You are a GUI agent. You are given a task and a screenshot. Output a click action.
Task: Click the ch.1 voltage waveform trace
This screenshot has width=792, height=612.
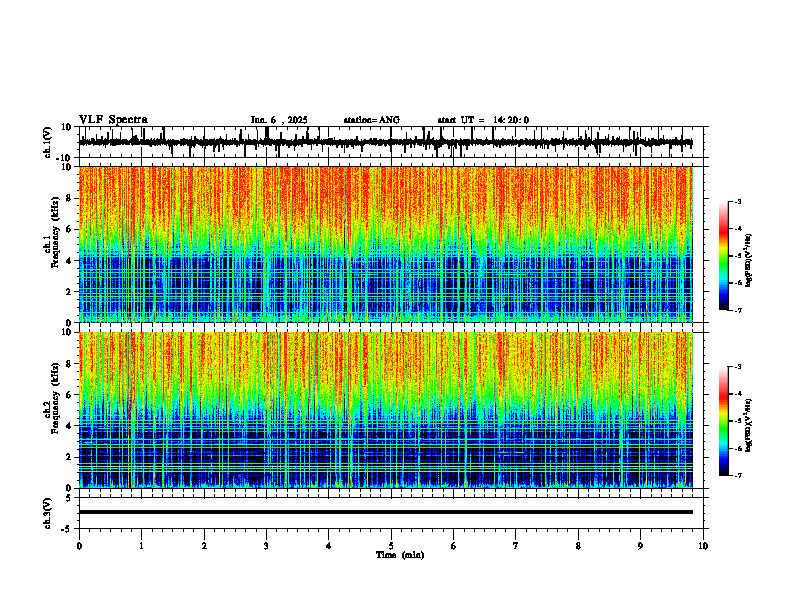(x=385, y=142)
